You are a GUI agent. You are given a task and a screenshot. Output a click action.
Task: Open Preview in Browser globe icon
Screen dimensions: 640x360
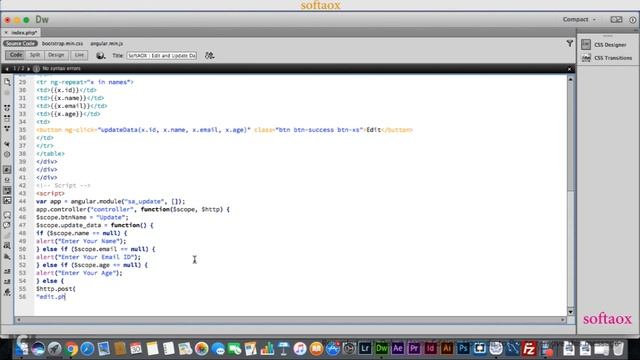point(100,56)
